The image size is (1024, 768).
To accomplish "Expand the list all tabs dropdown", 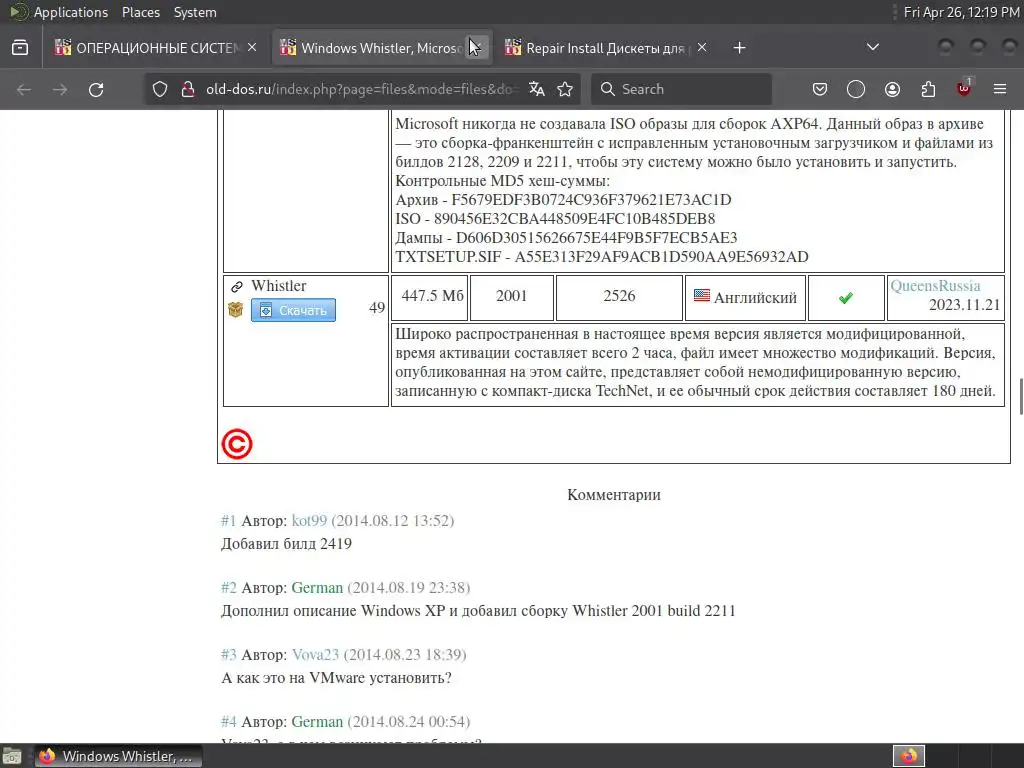I will [872, 47].
